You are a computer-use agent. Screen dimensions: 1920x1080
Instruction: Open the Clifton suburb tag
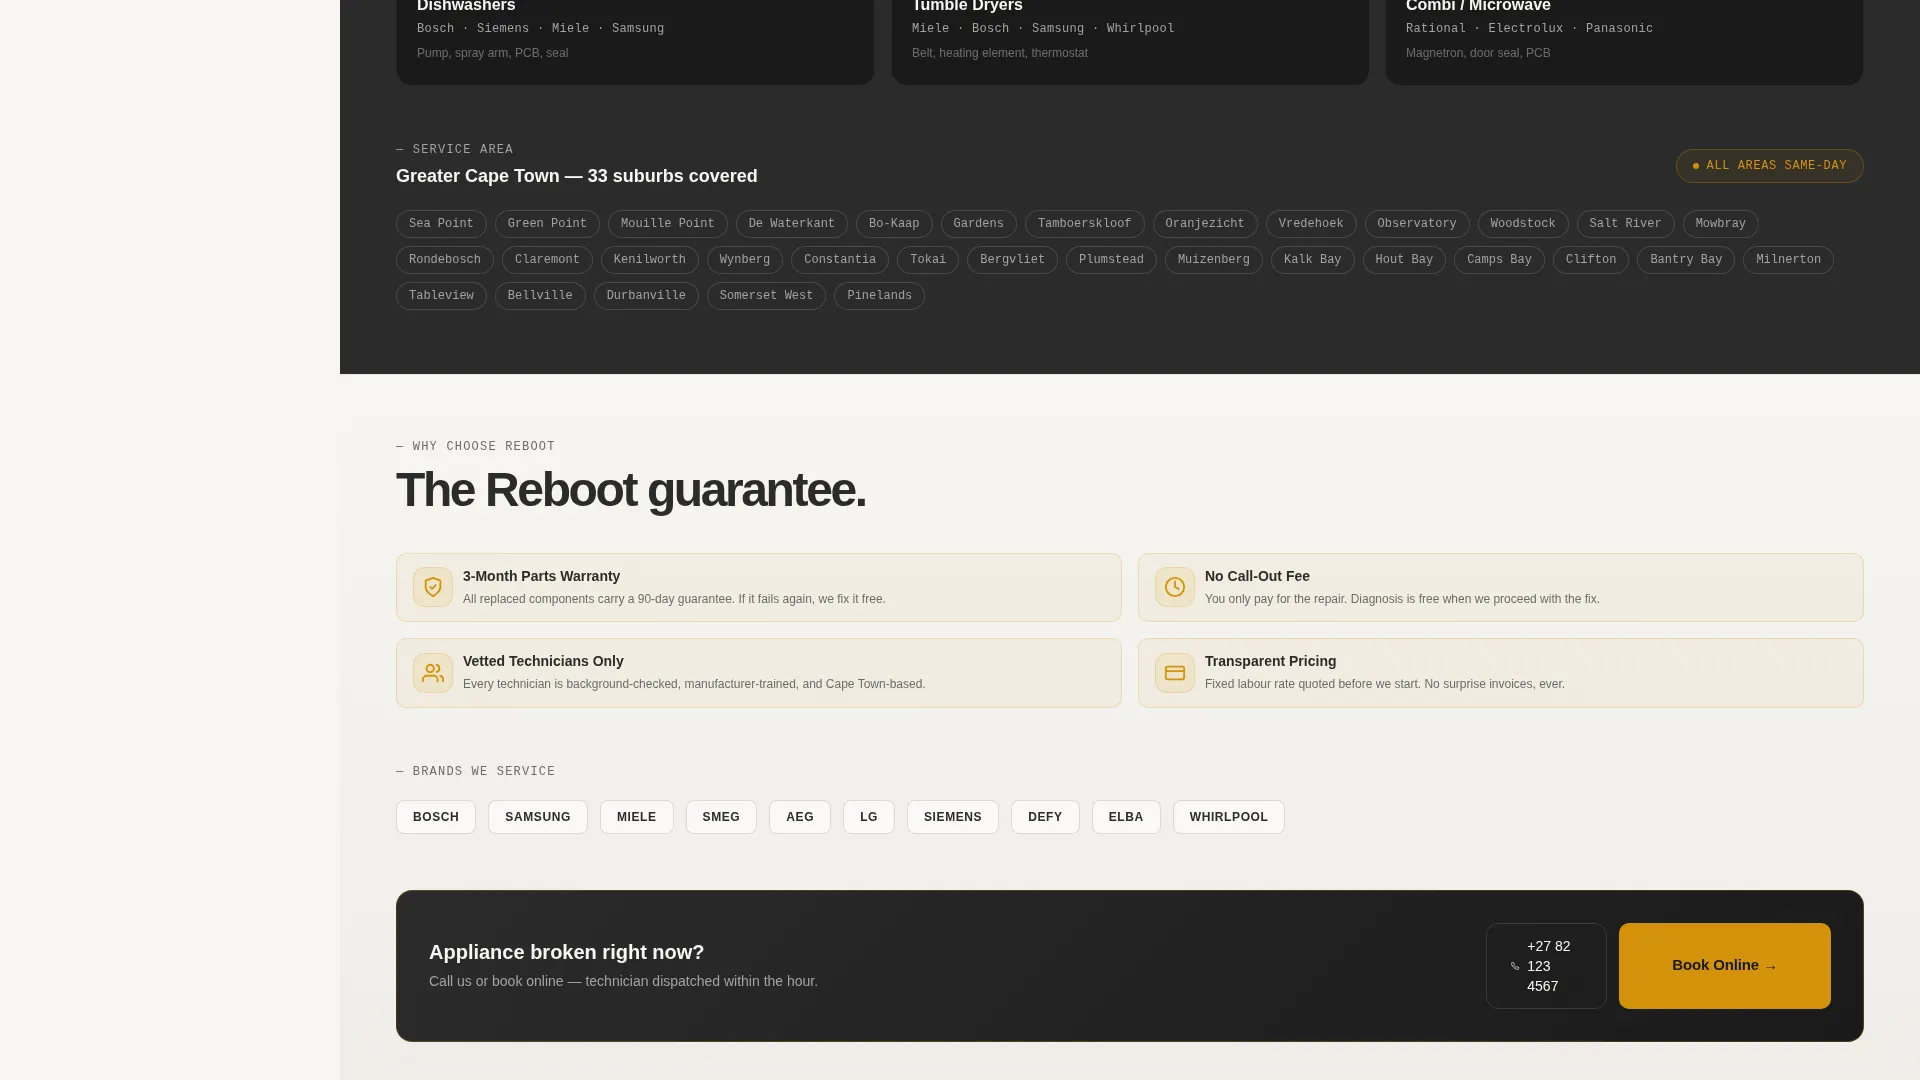[1591, 260]
